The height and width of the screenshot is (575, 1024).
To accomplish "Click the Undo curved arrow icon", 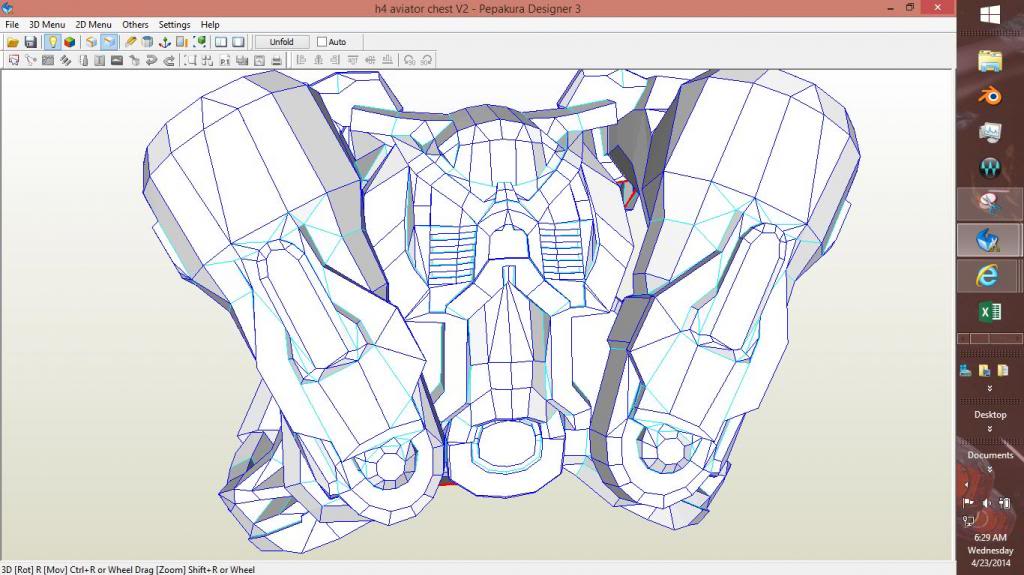I will tap(152, 60).
